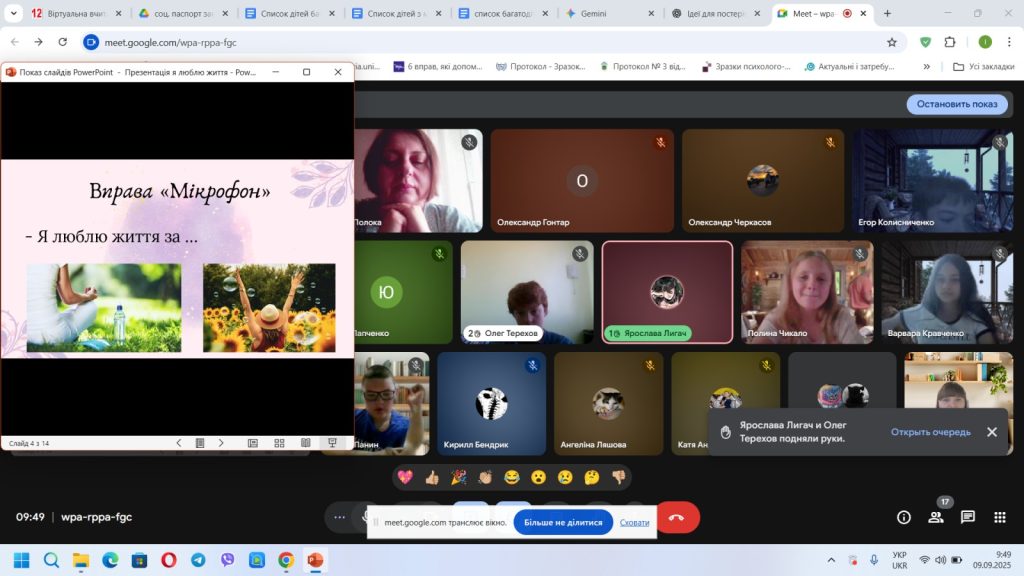1024x576 pixels.
Task: Select Поліна Чикало's video tile
Action: tap(807, 292)
